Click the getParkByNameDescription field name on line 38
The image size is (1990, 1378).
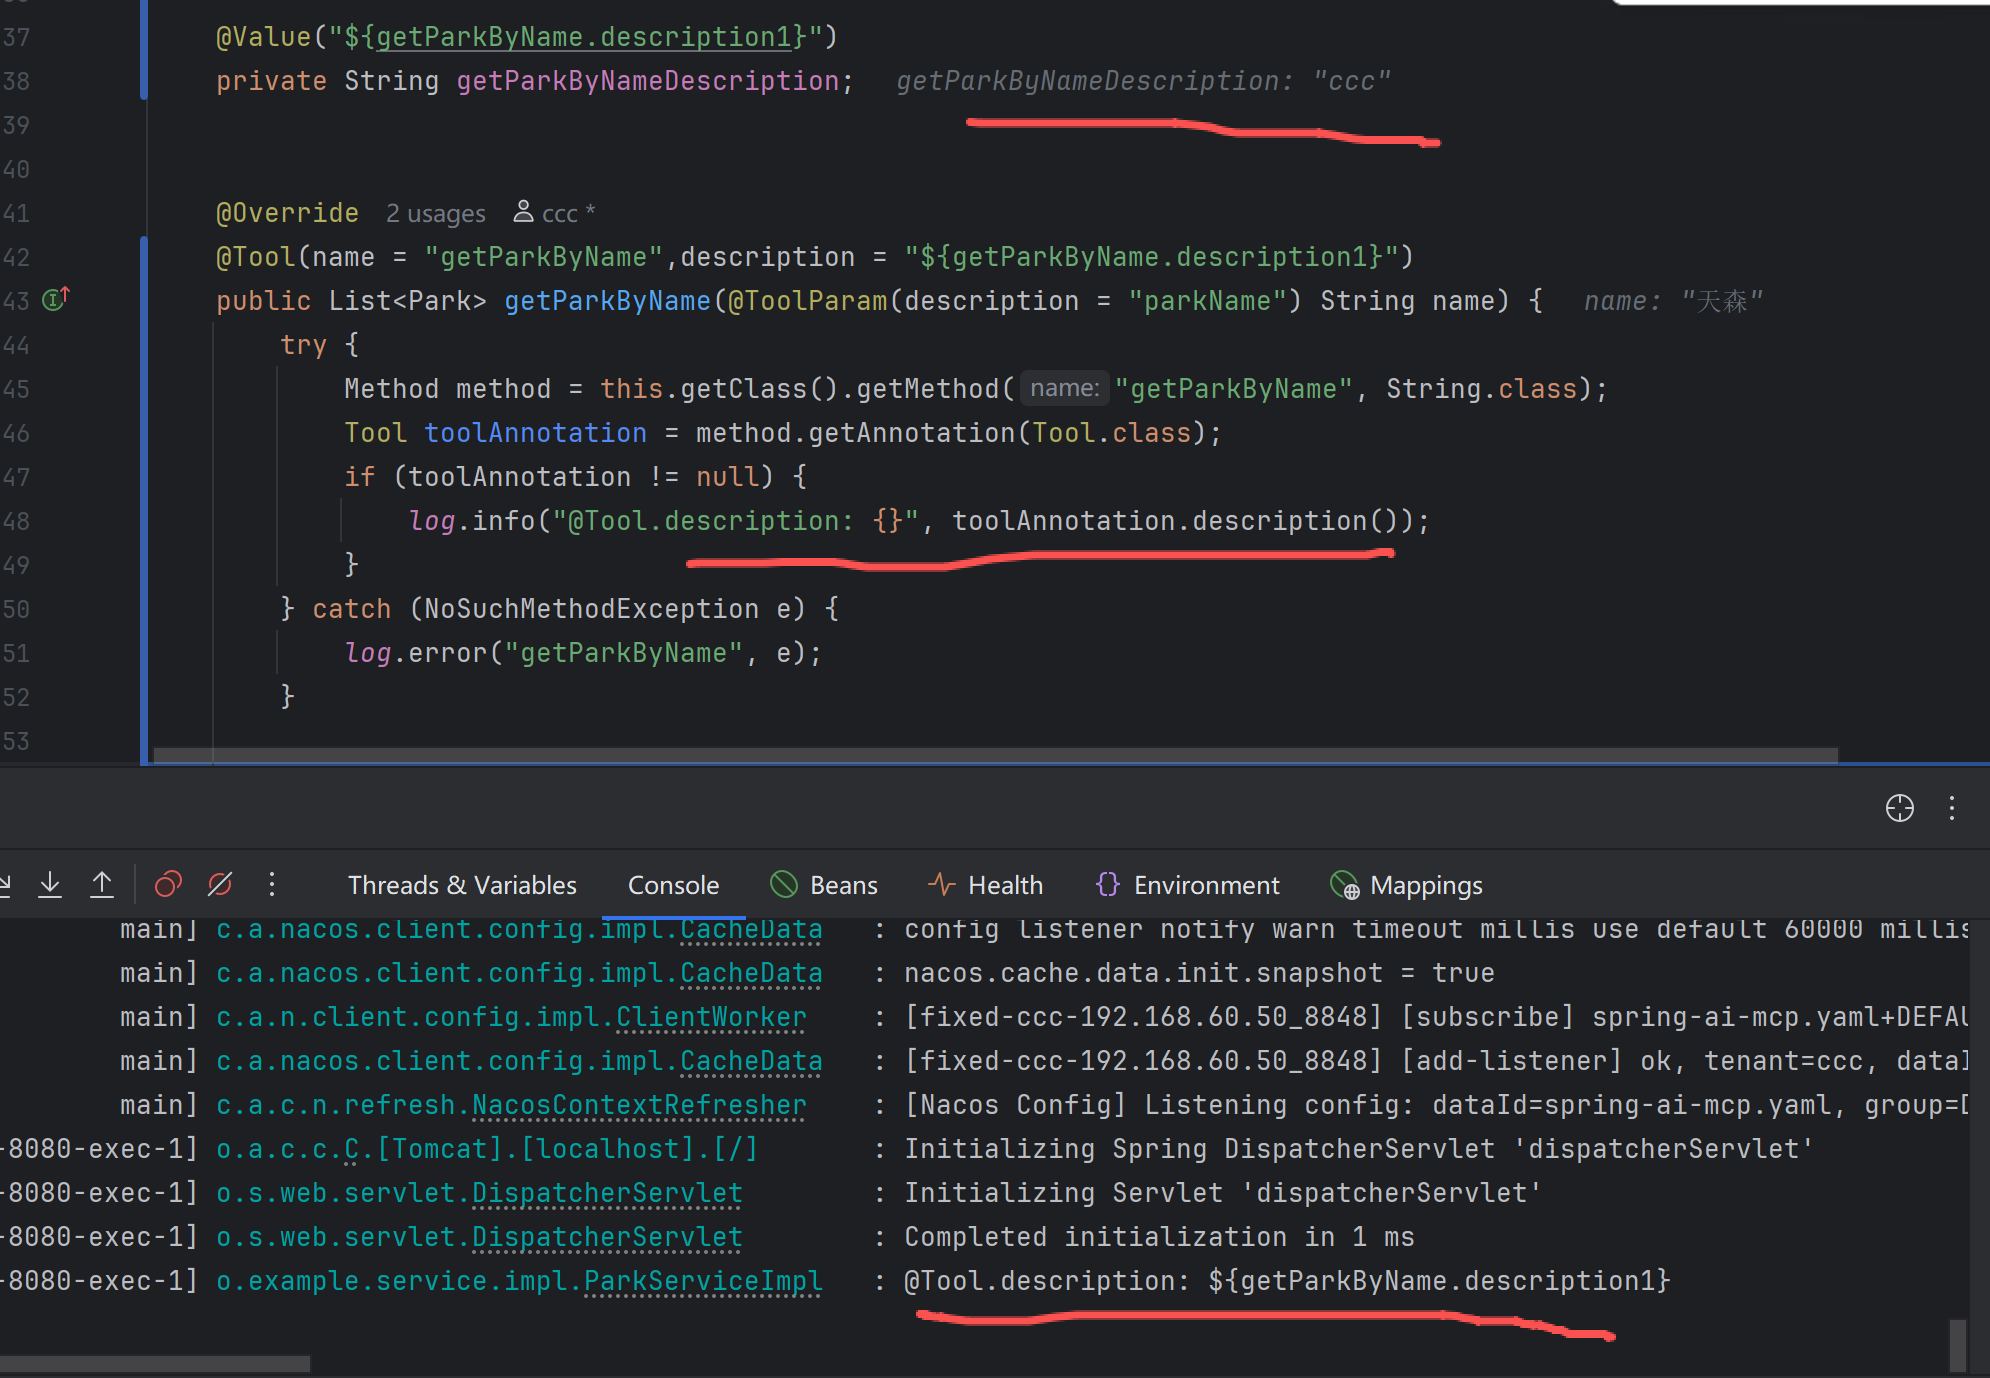[647, 81]
